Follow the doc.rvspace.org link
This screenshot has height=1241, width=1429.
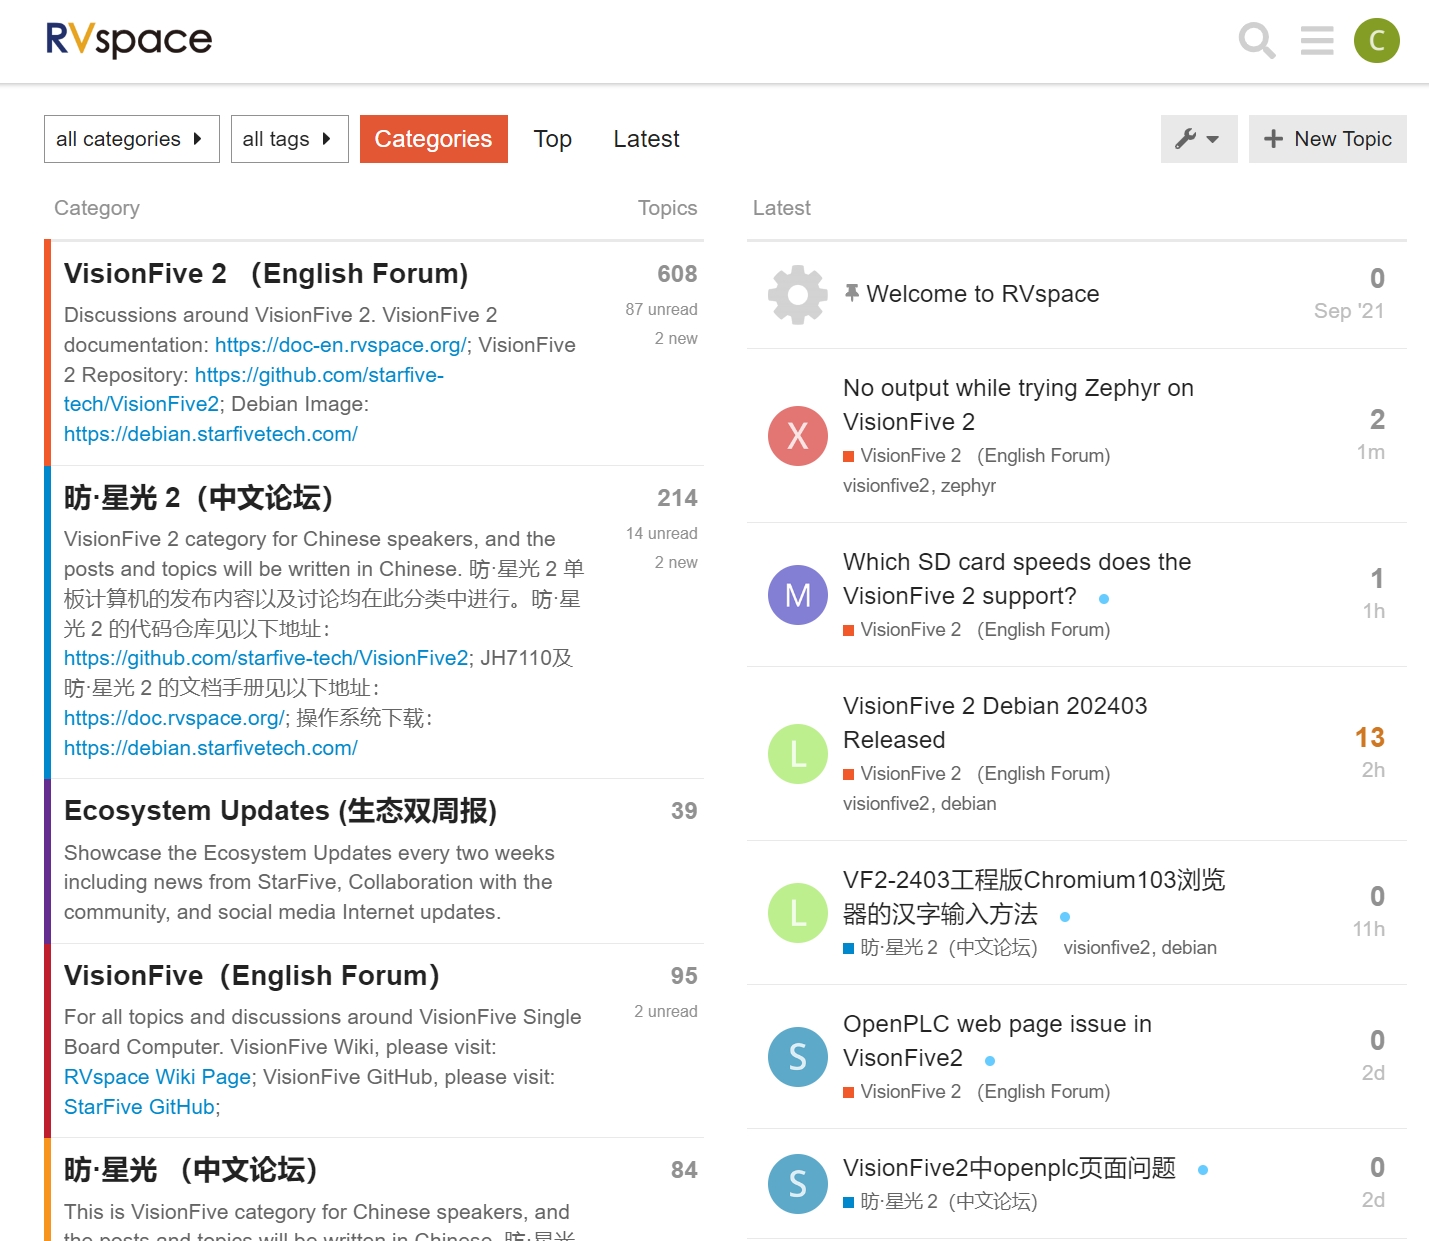174,718
